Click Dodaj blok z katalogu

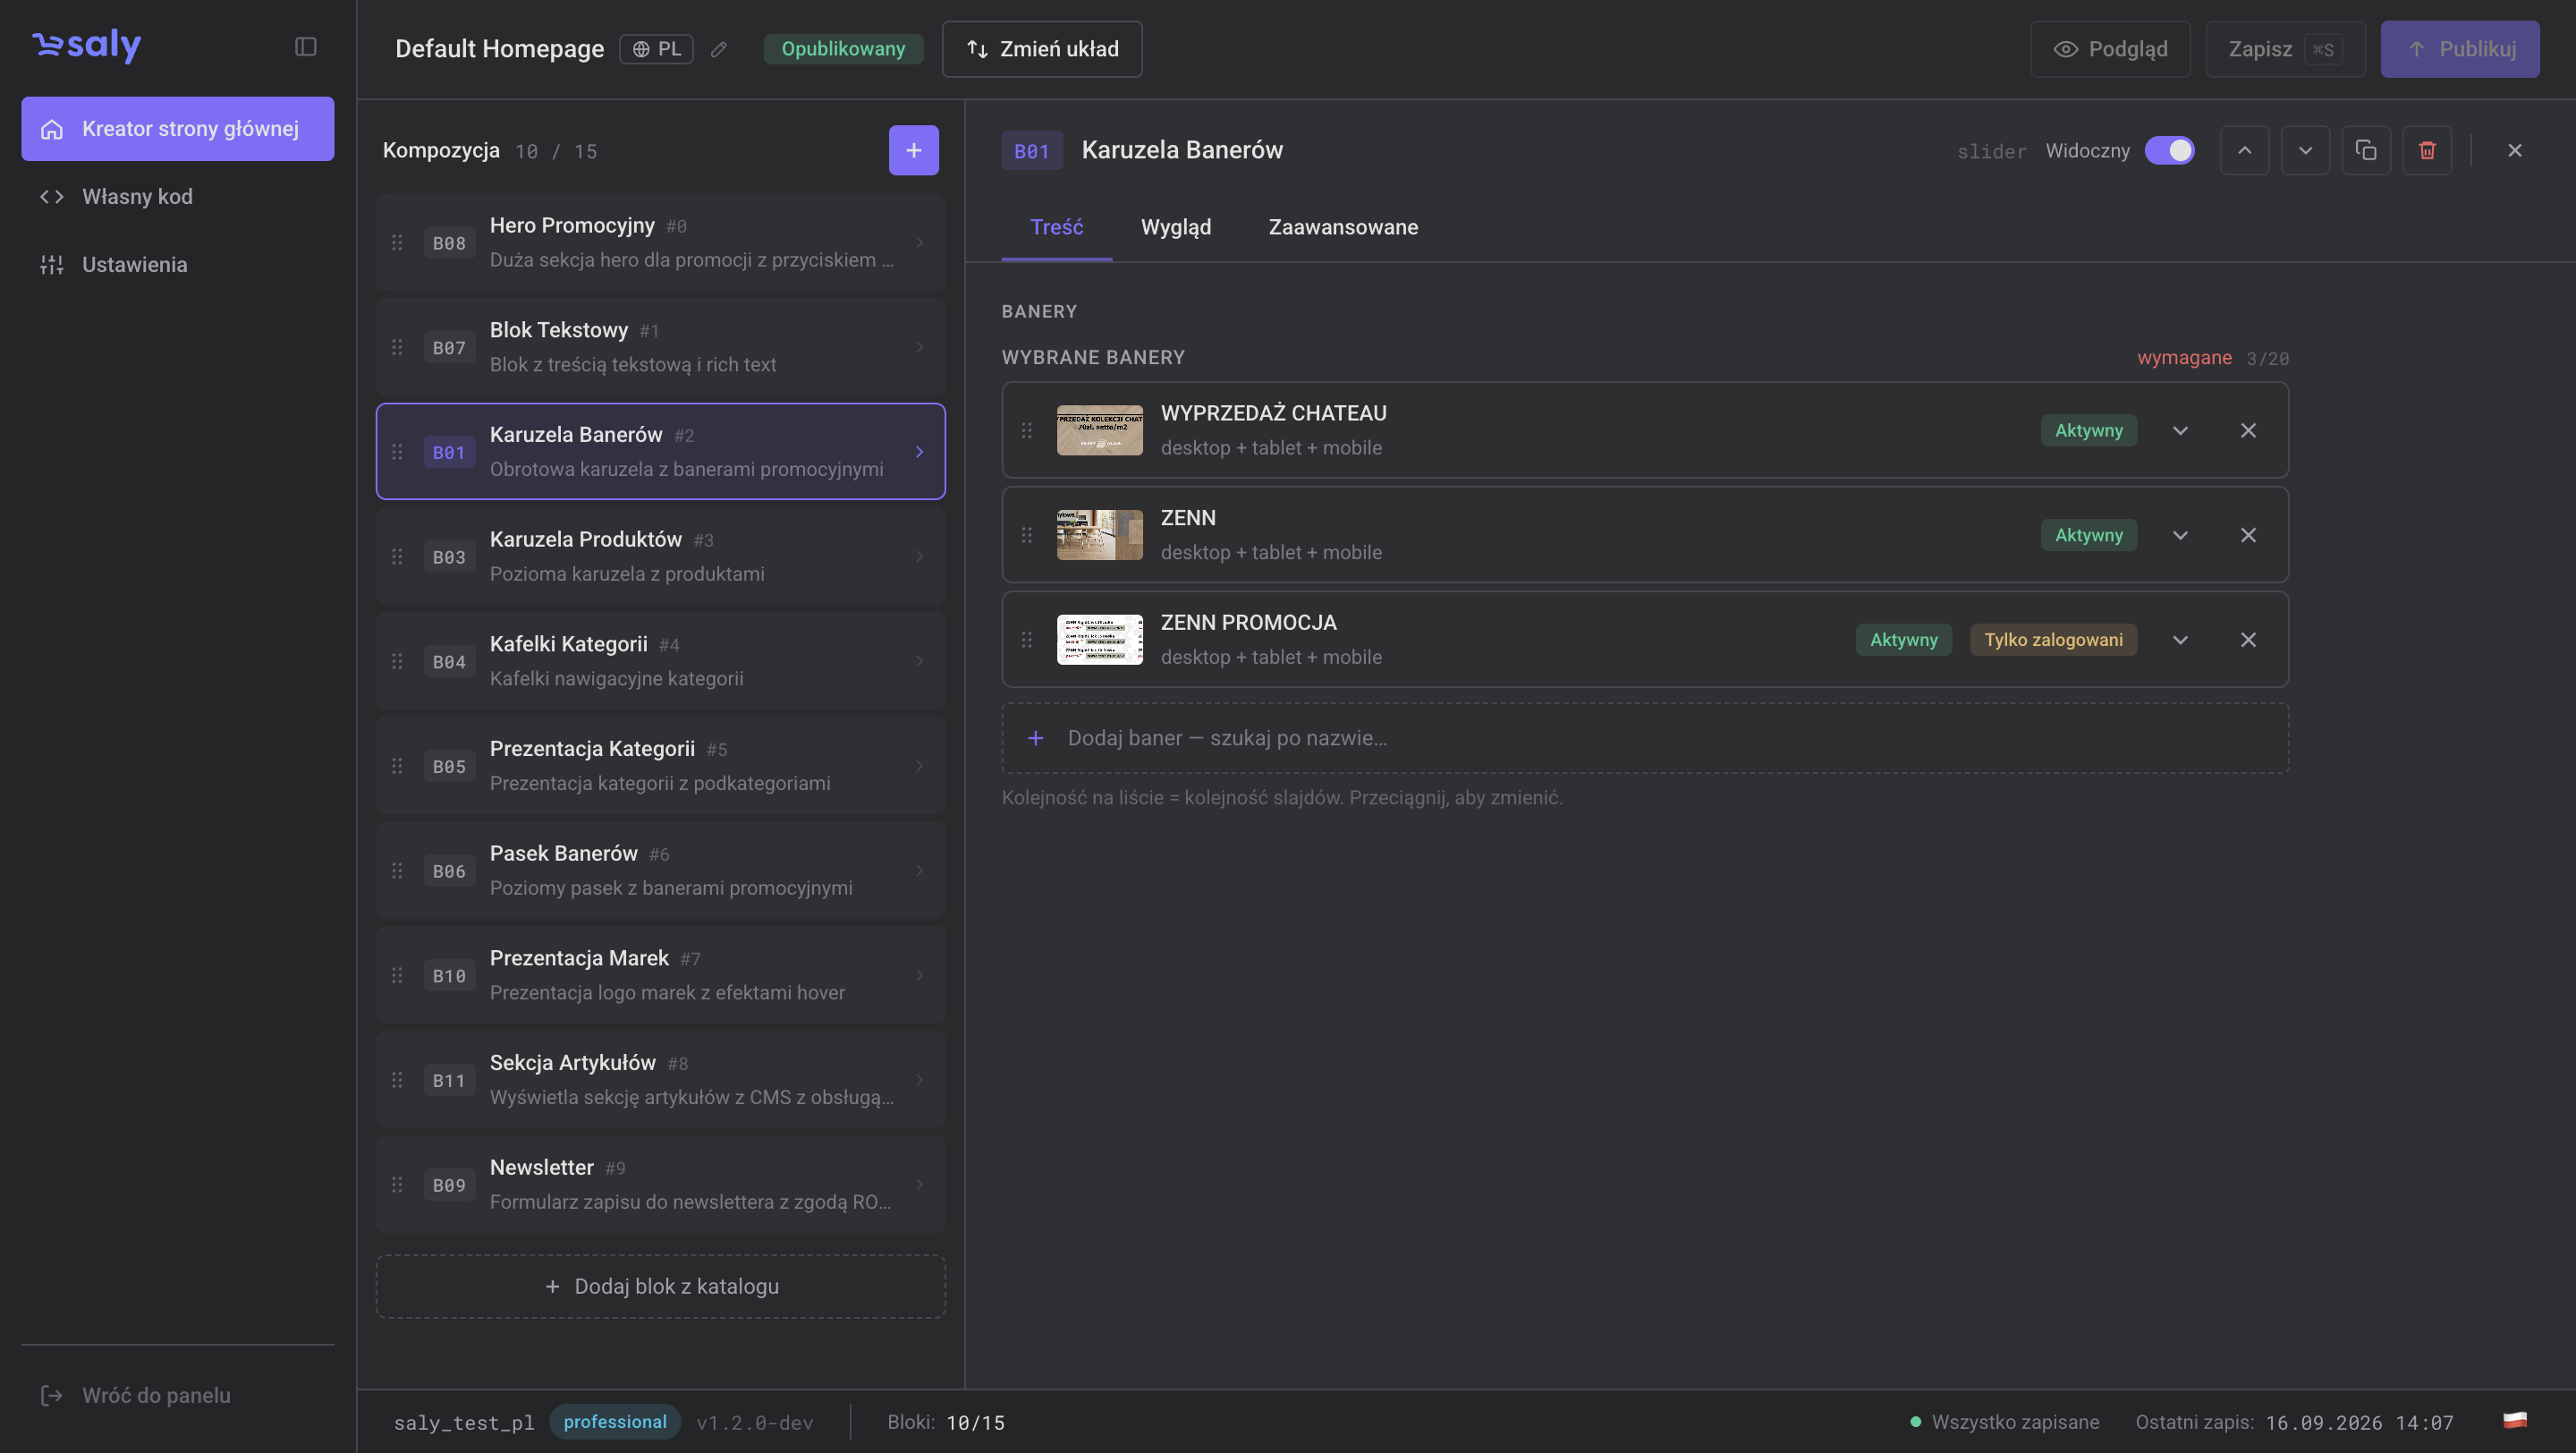point(660,1286)
